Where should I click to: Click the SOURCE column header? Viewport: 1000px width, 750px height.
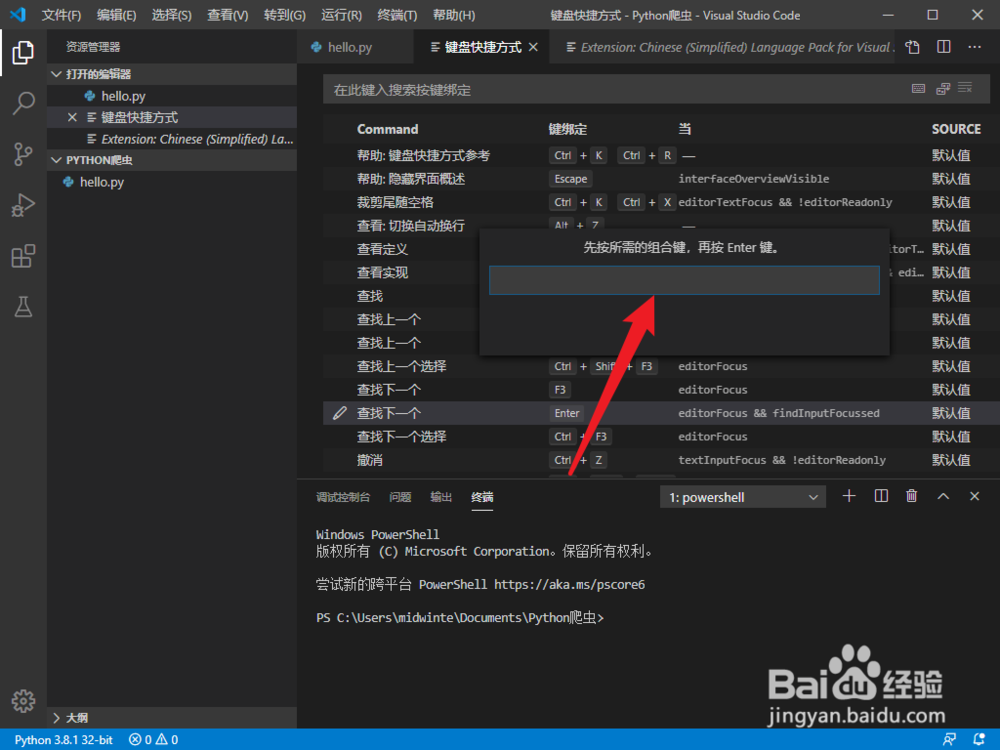[956, 129]
